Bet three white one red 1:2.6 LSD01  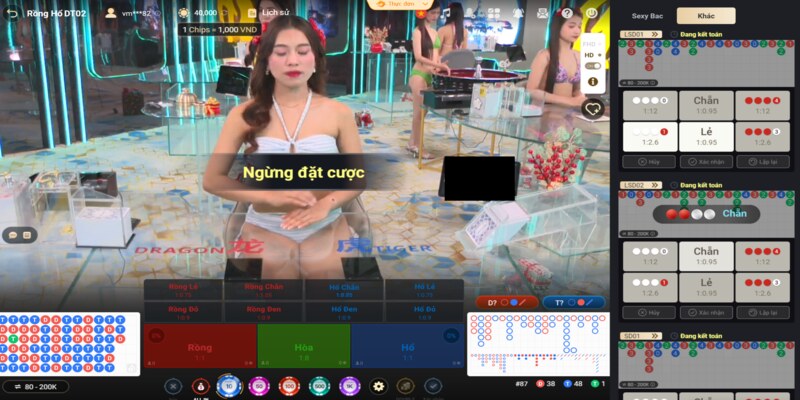650,136
